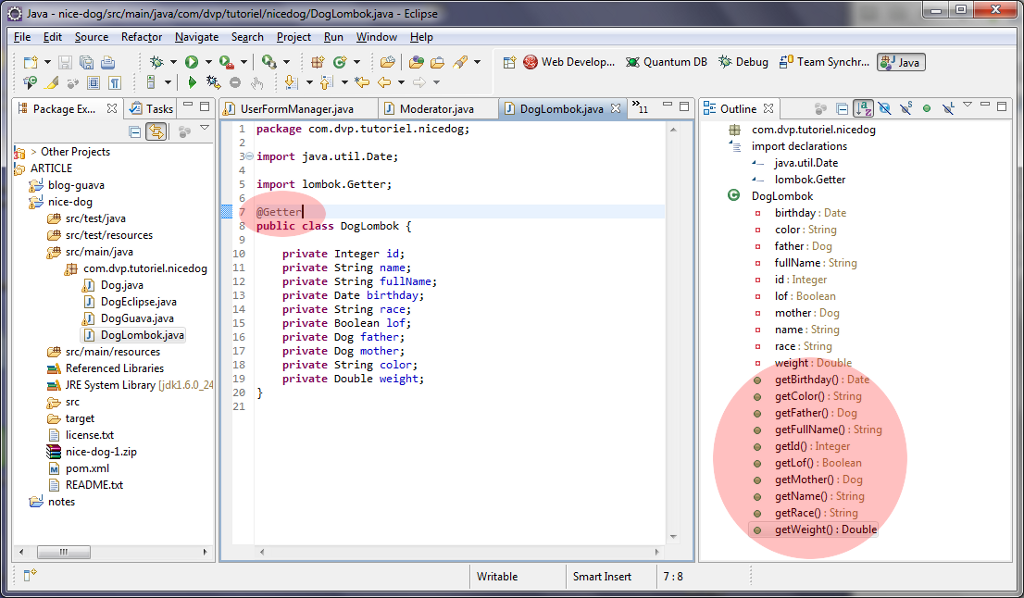Click Collapse All in Package Explorer
The height and width of the screenshot is (598, 1024).
pos(135,131)
